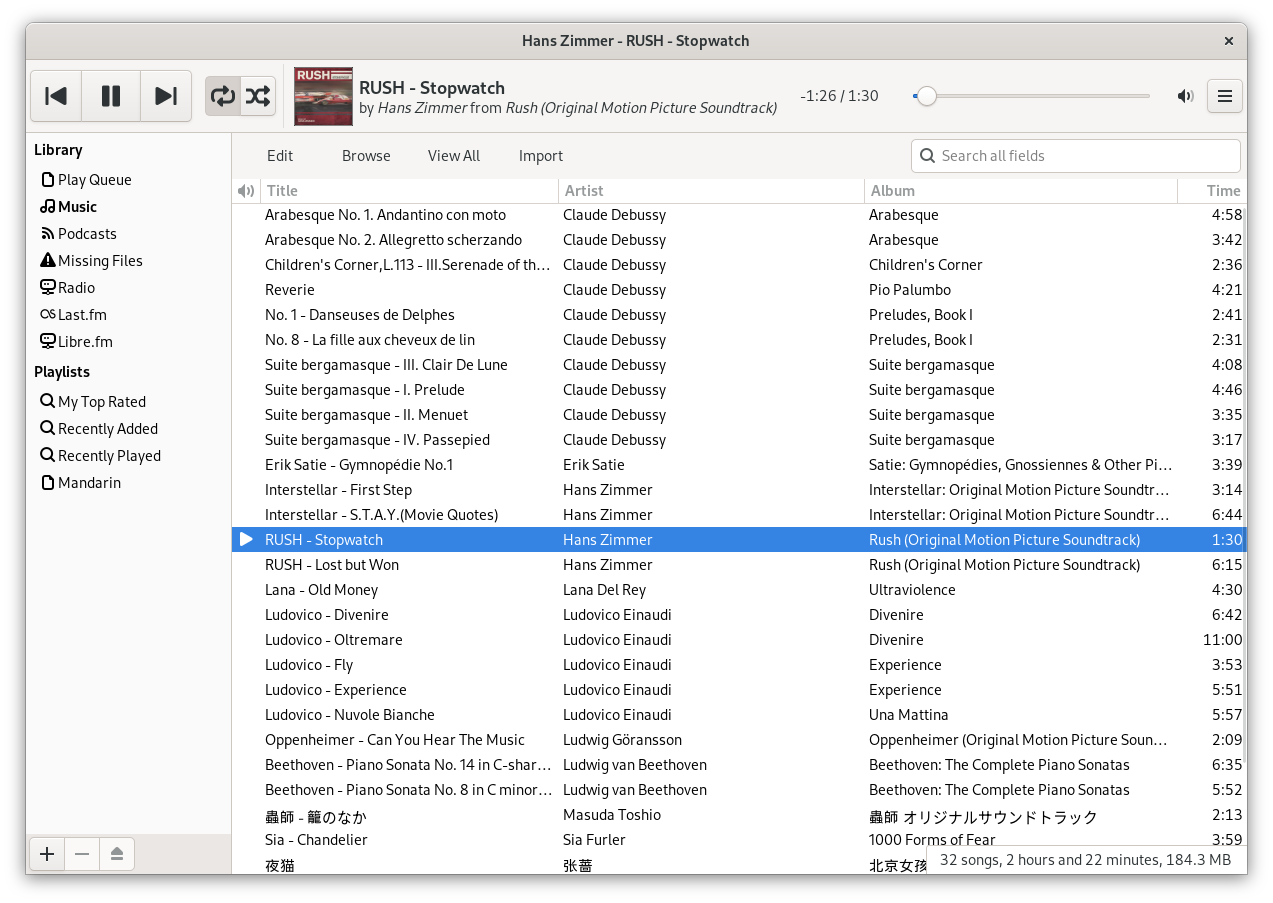Click the playback progress slider
This screenshot has height=903, width=1273.
1030,95
